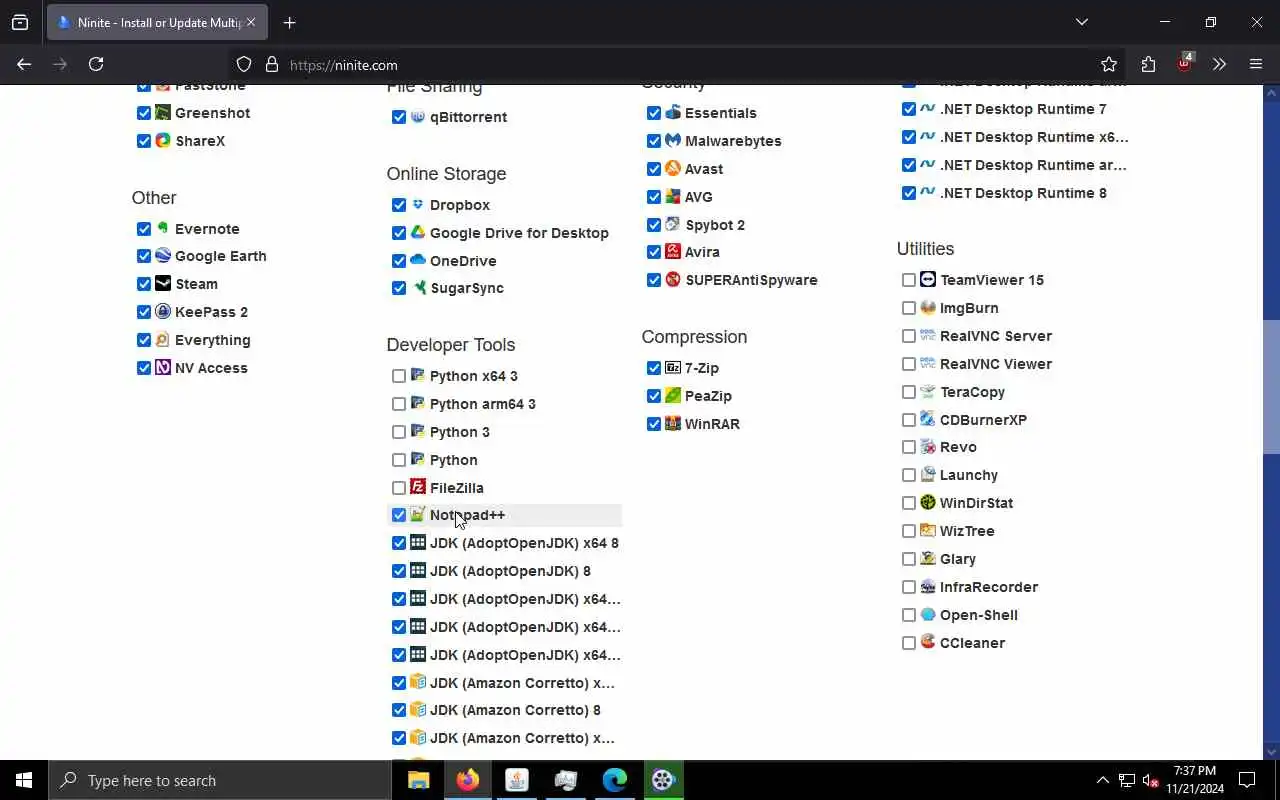Click the AVG icon
The height and width of the screenshot is (800, 1280).
tap(673, 197)
